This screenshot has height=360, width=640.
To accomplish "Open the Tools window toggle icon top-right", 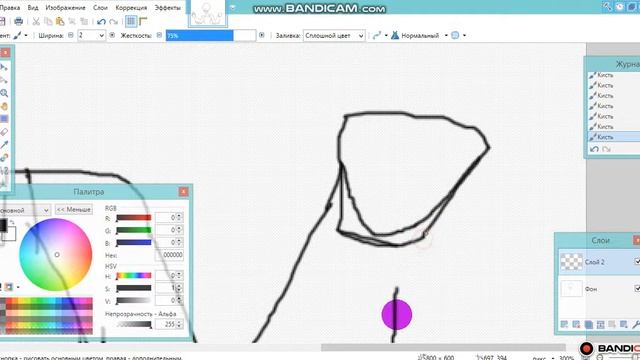I will [x=607, y=6].
